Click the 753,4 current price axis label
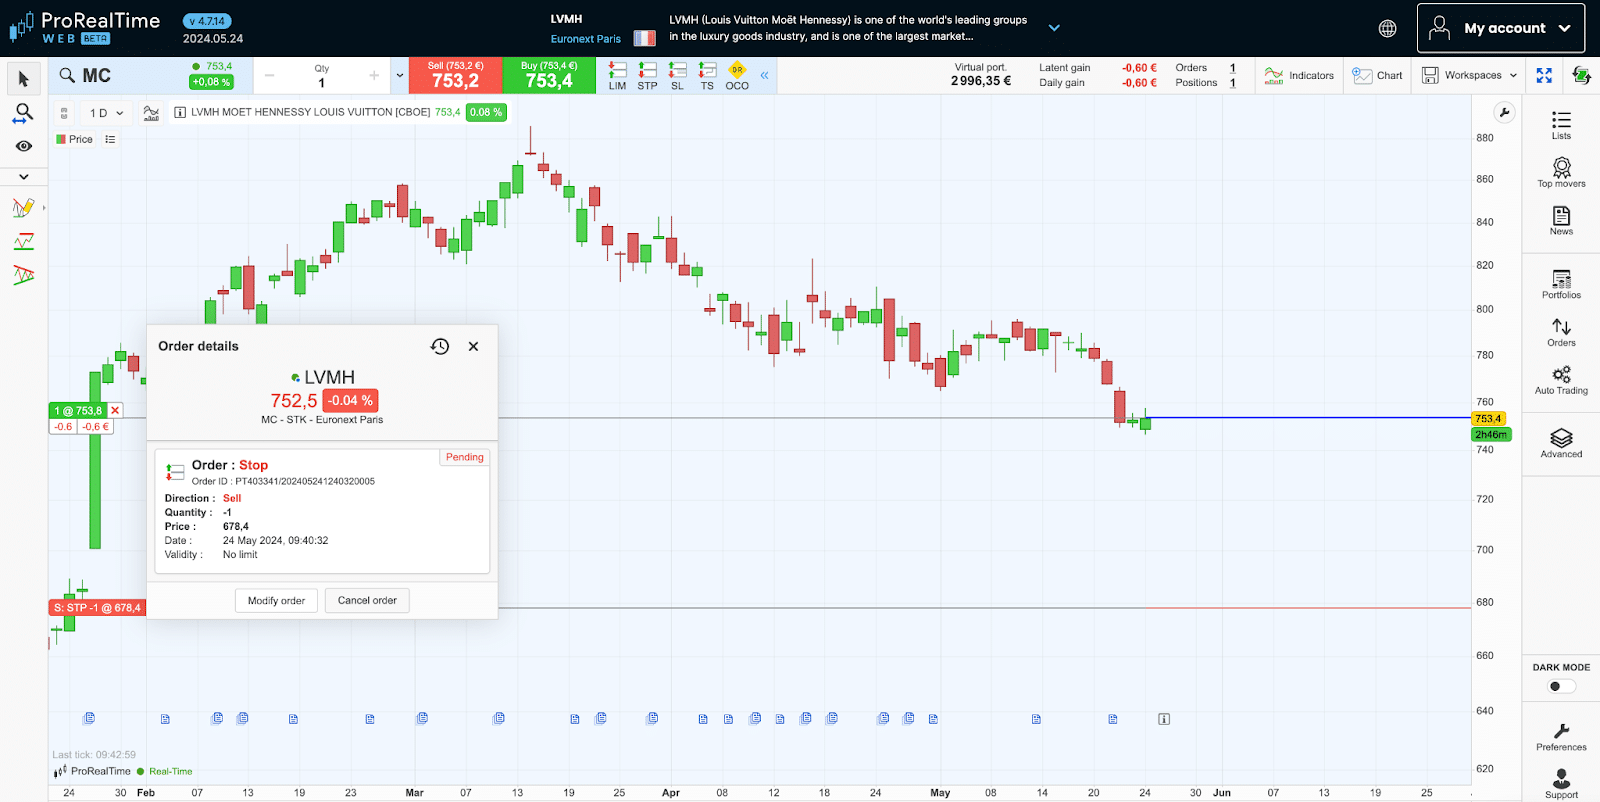1600x802 pixels. coord(1488,418)
